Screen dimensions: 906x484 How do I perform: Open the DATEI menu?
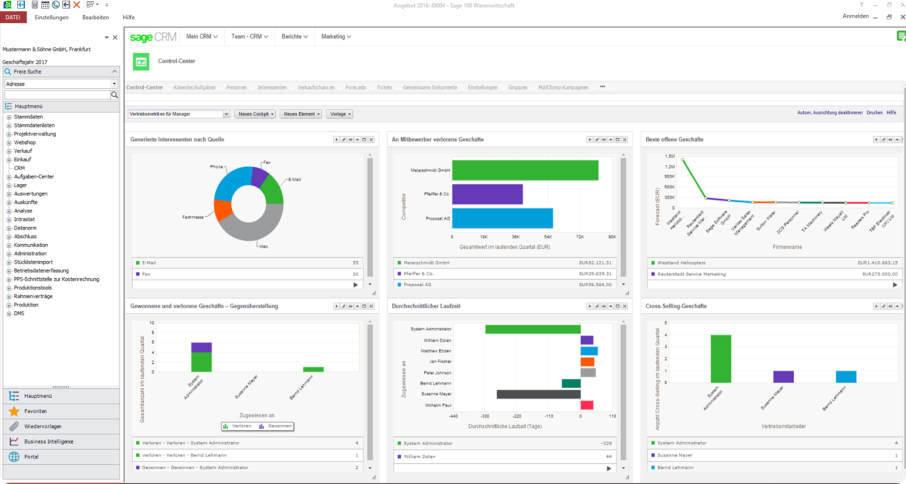[13, 17]
